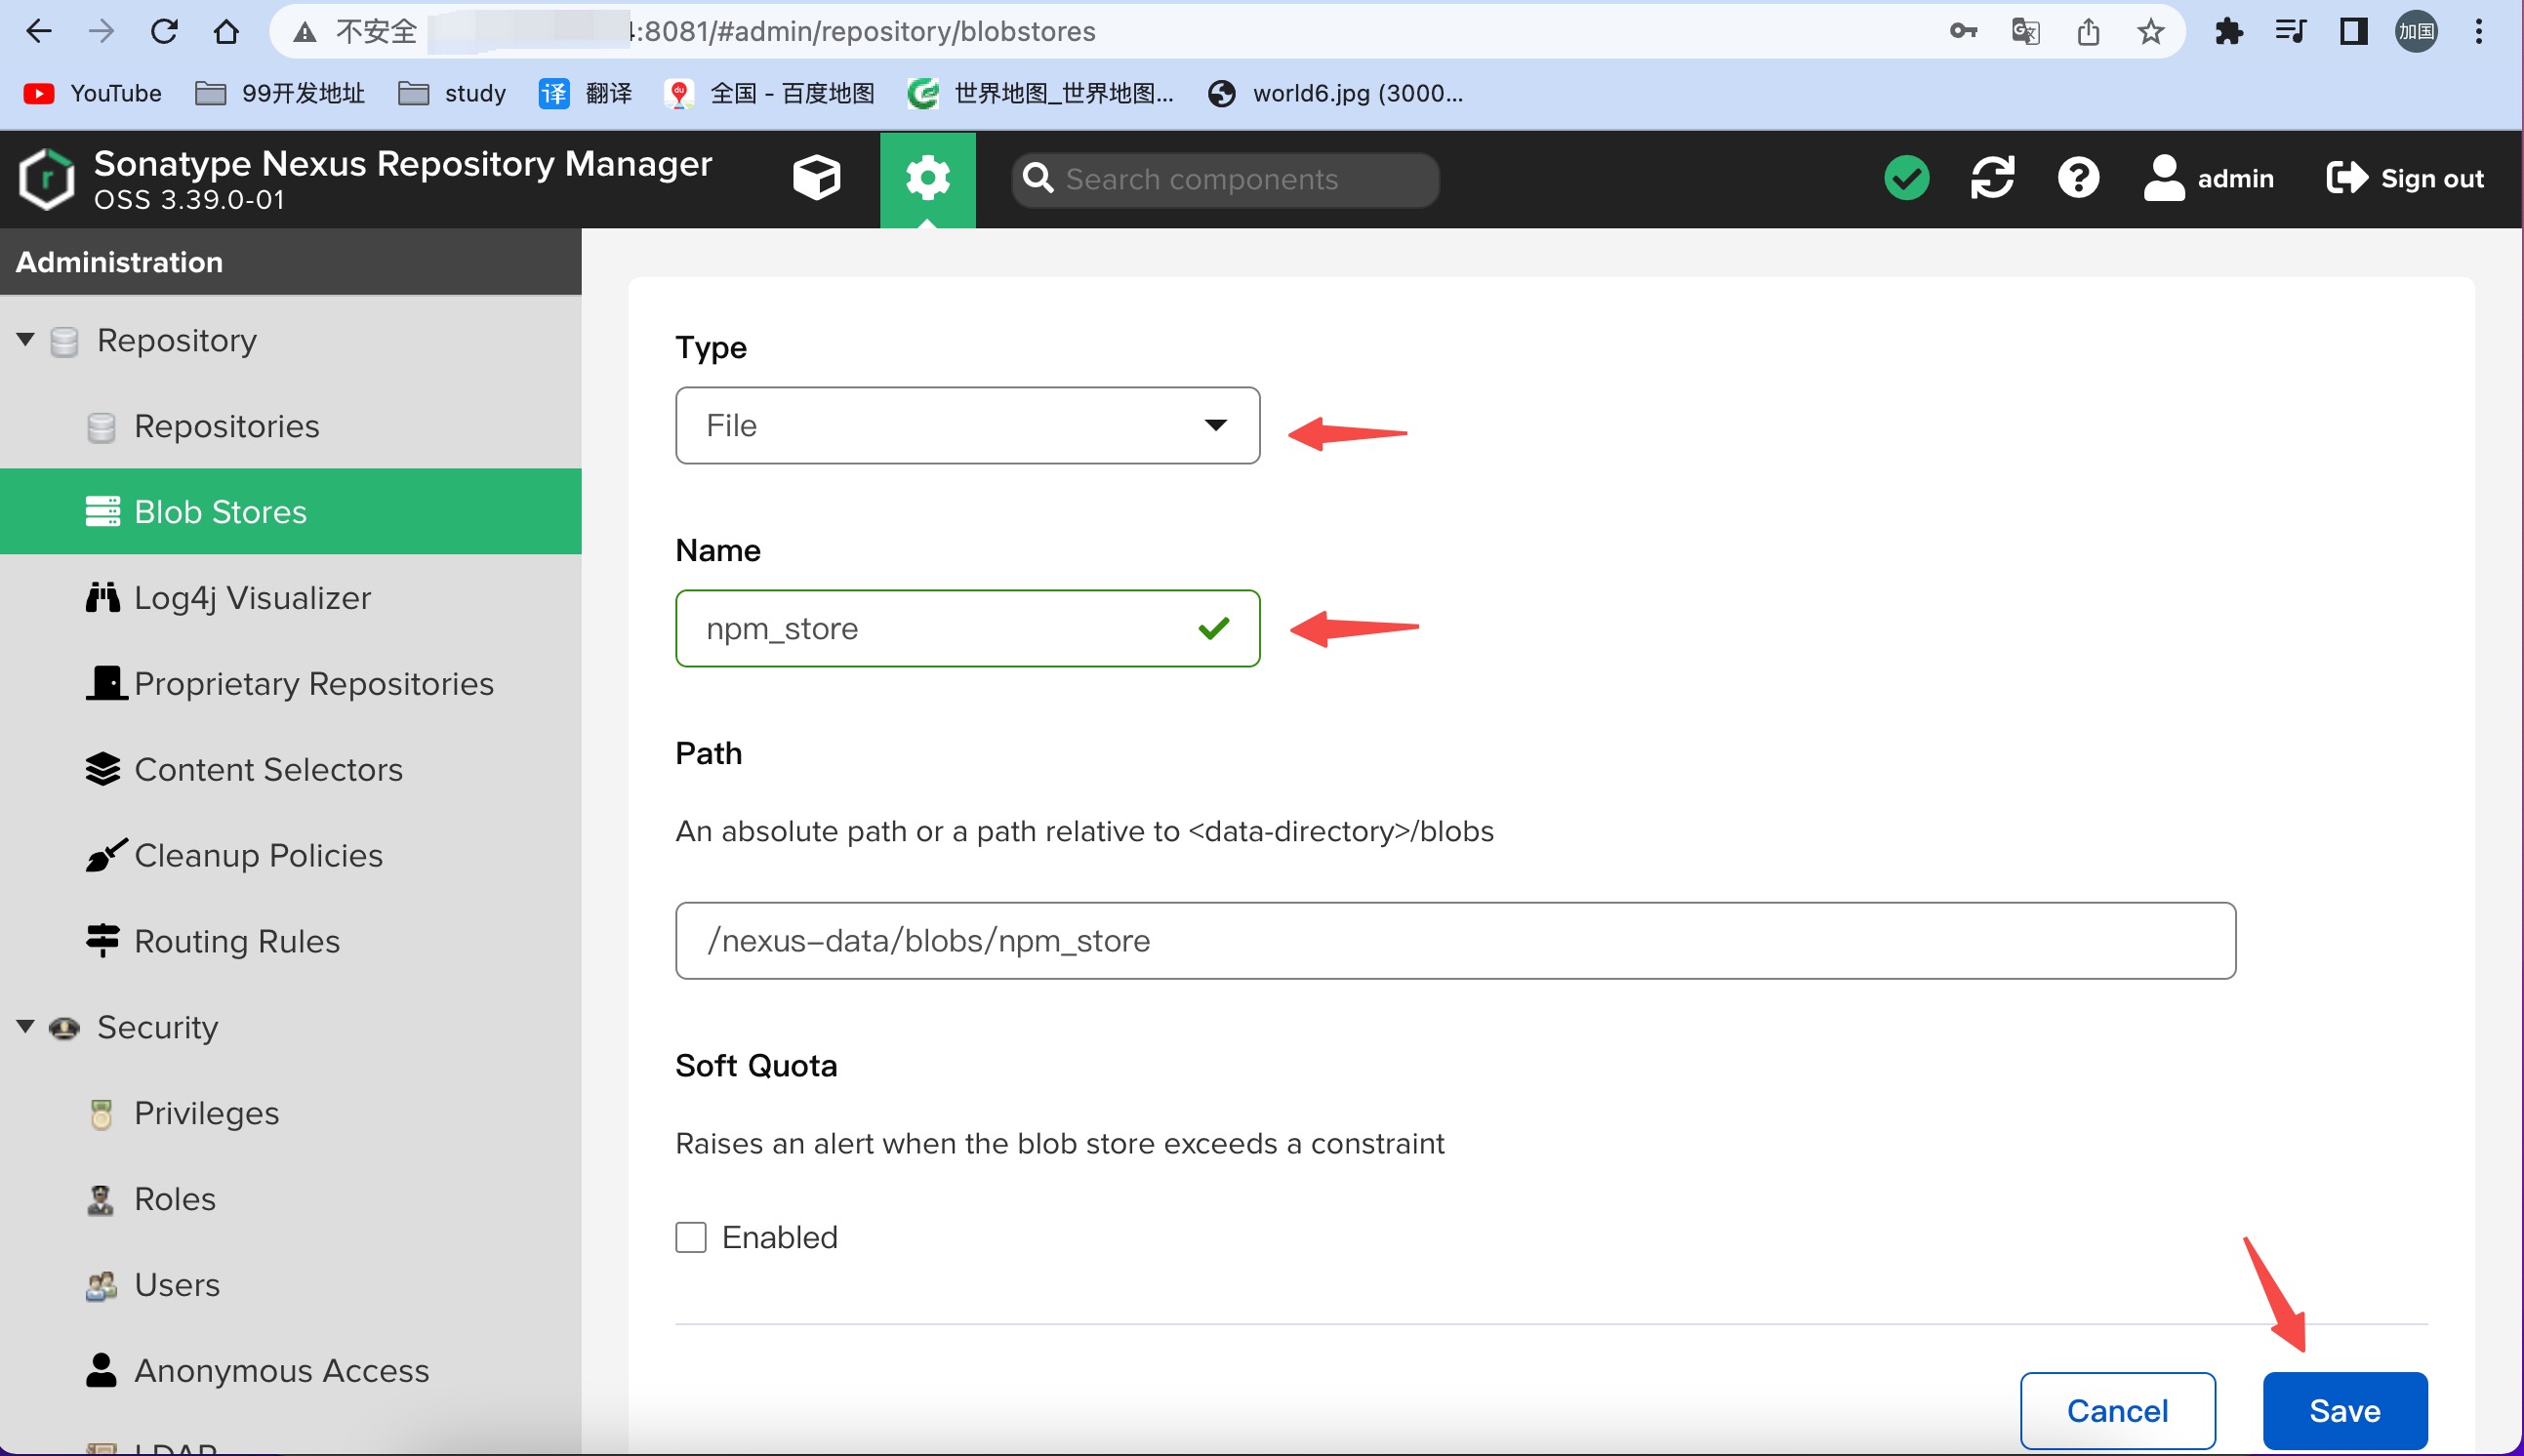2524x1456 pixels.
Task: Open Users in the sidebar
Action: (x=290, y=1285)
